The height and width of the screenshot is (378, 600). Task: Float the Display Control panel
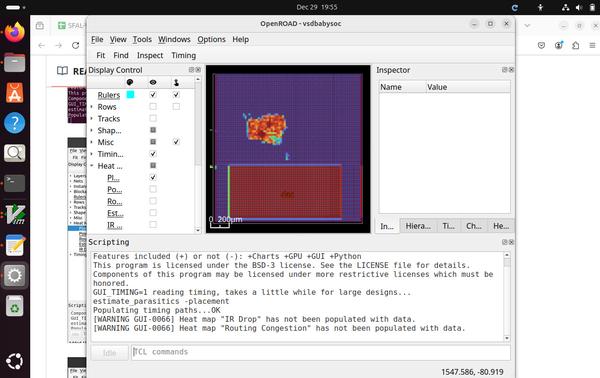191,70
